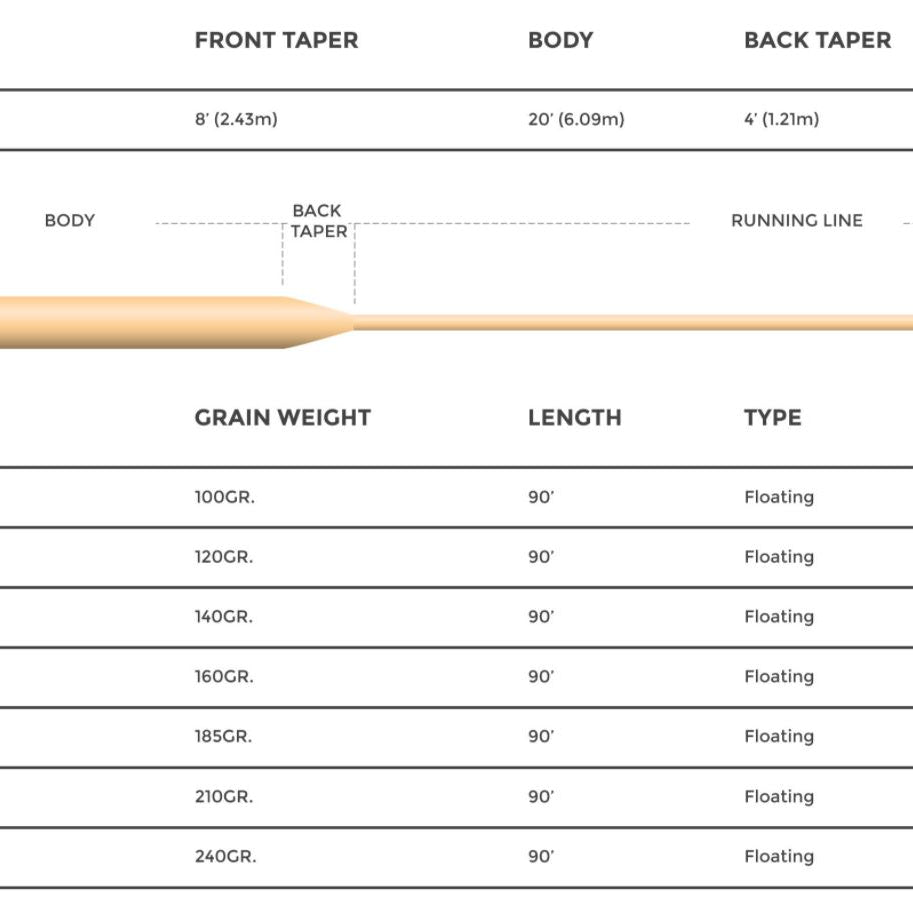Image resolution: width=913 pixels, height=913 pixels.
Task: Click the FRONT TAPER column header
Action: (276, 41)
